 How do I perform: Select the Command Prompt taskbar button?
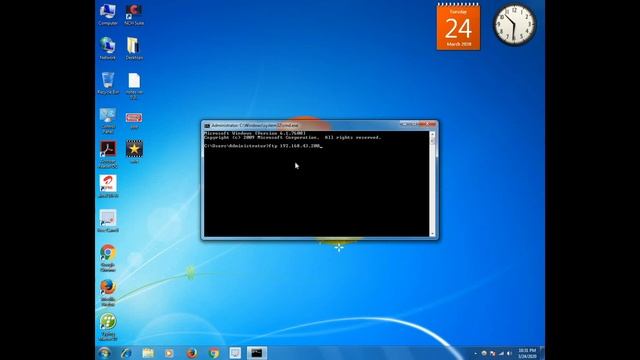point(257,353)
